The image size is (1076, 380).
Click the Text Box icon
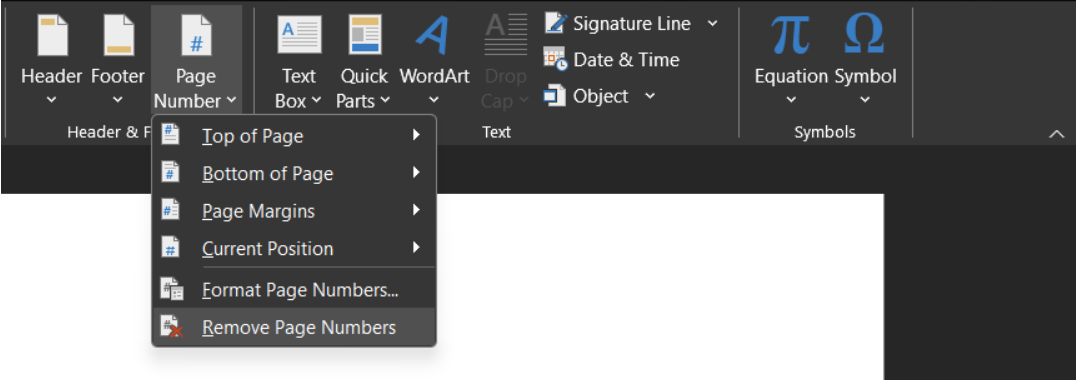point(299,35)
